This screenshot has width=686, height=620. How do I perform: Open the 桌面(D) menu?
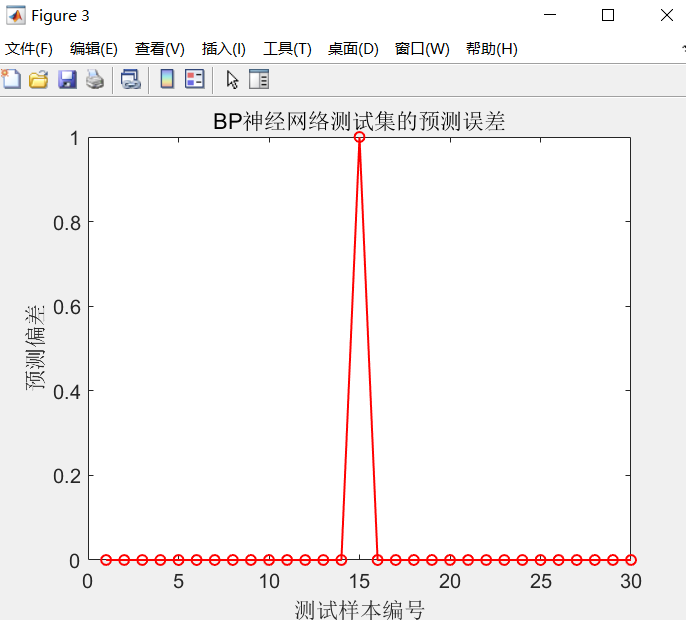click(x=353, y=49)
